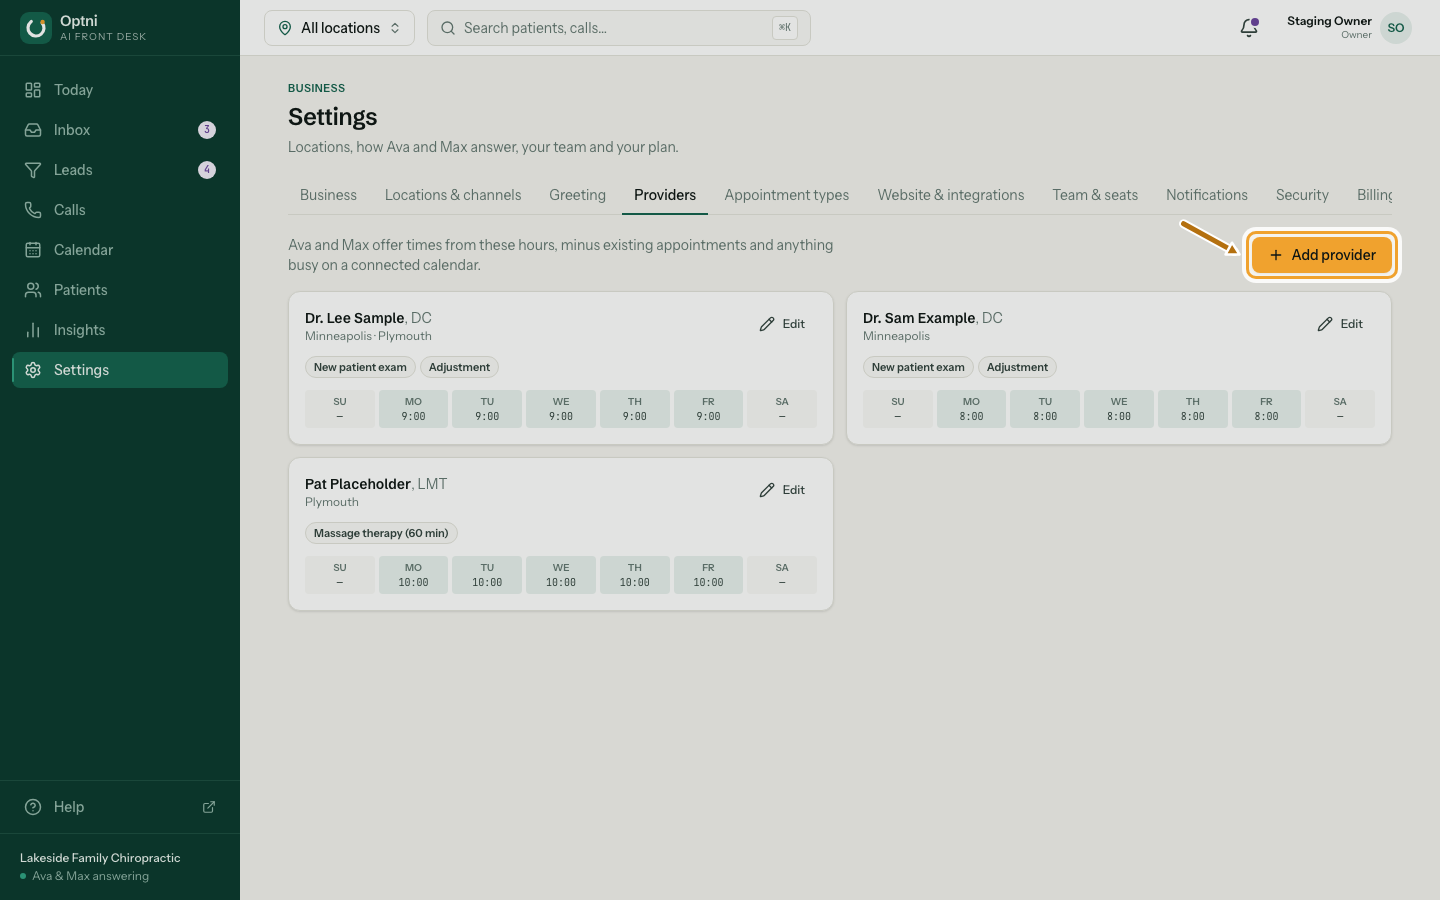The width and height of the screenshot is (1440, 900).
Task: Click the SO user avatar
Action: (x=1396, y=28)
